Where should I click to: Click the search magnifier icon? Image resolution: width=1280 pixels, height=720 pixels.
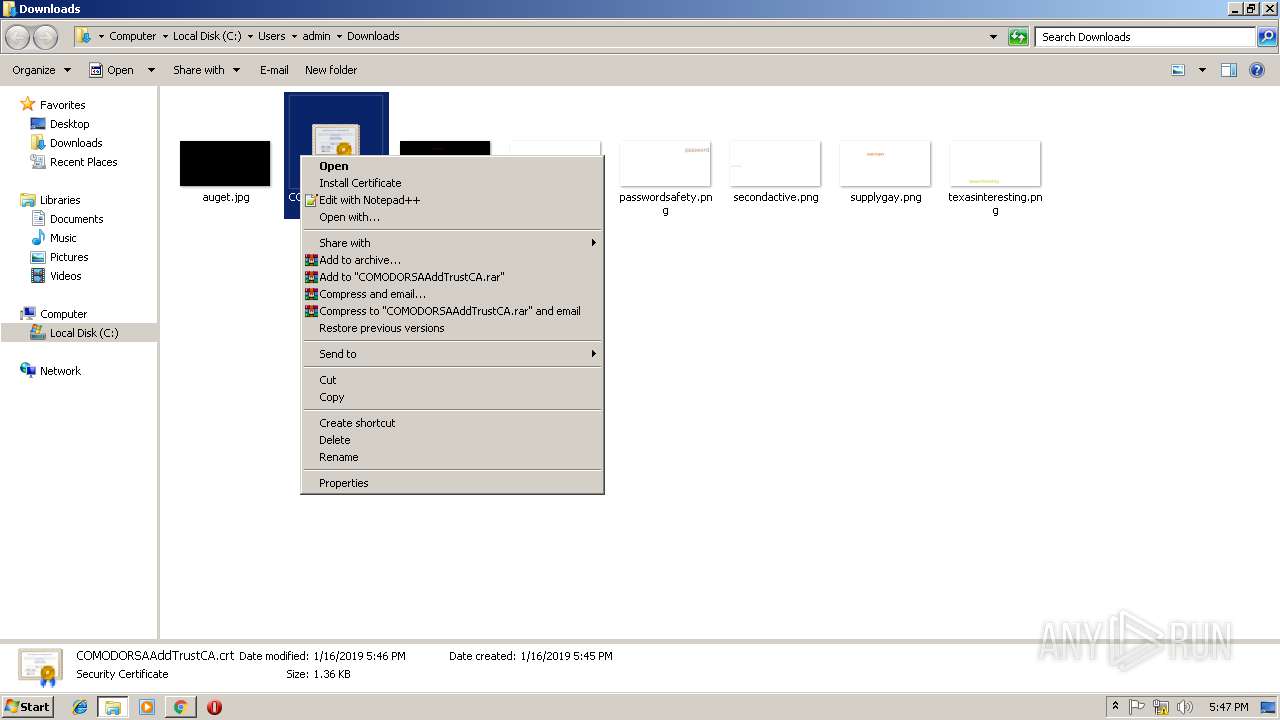1267,37
